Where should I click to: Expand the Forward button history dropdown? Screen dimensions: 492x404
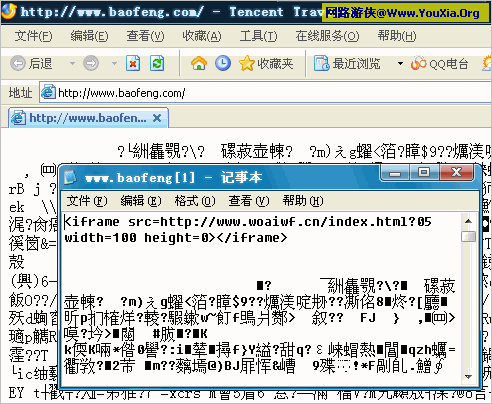114,63
